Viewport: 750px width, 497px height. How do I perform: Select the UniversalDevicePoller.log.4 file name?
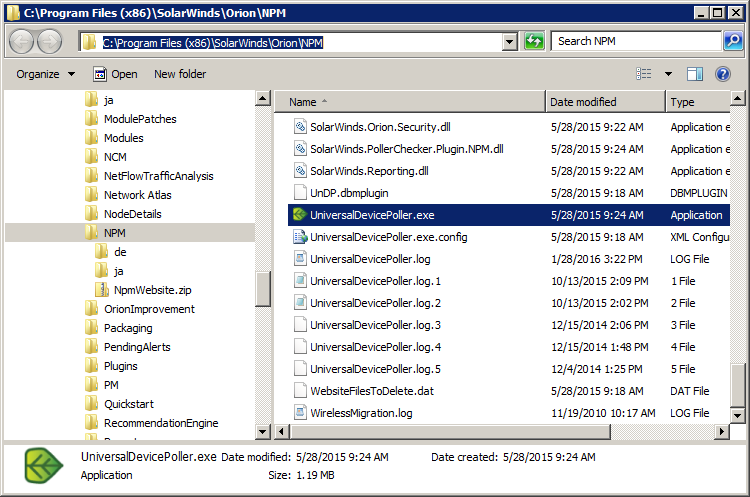tap(375, 347)
